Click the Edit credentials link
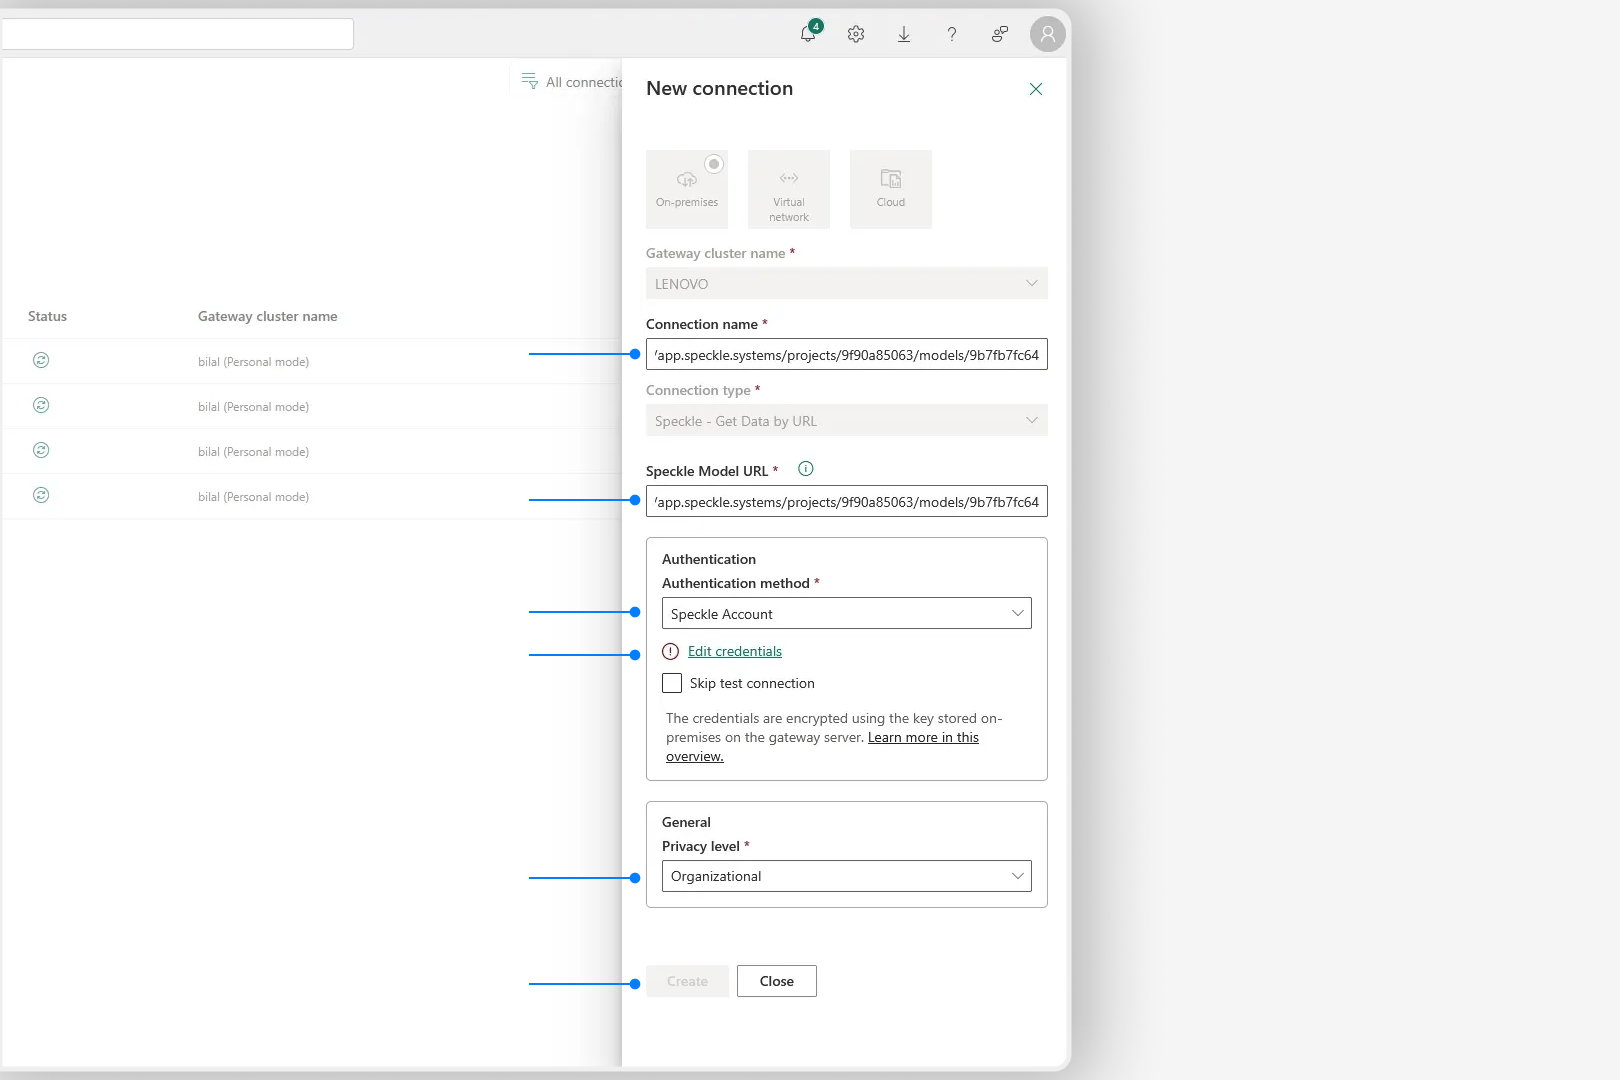Screen dimensions: 1620x1080 pos(735,651)
